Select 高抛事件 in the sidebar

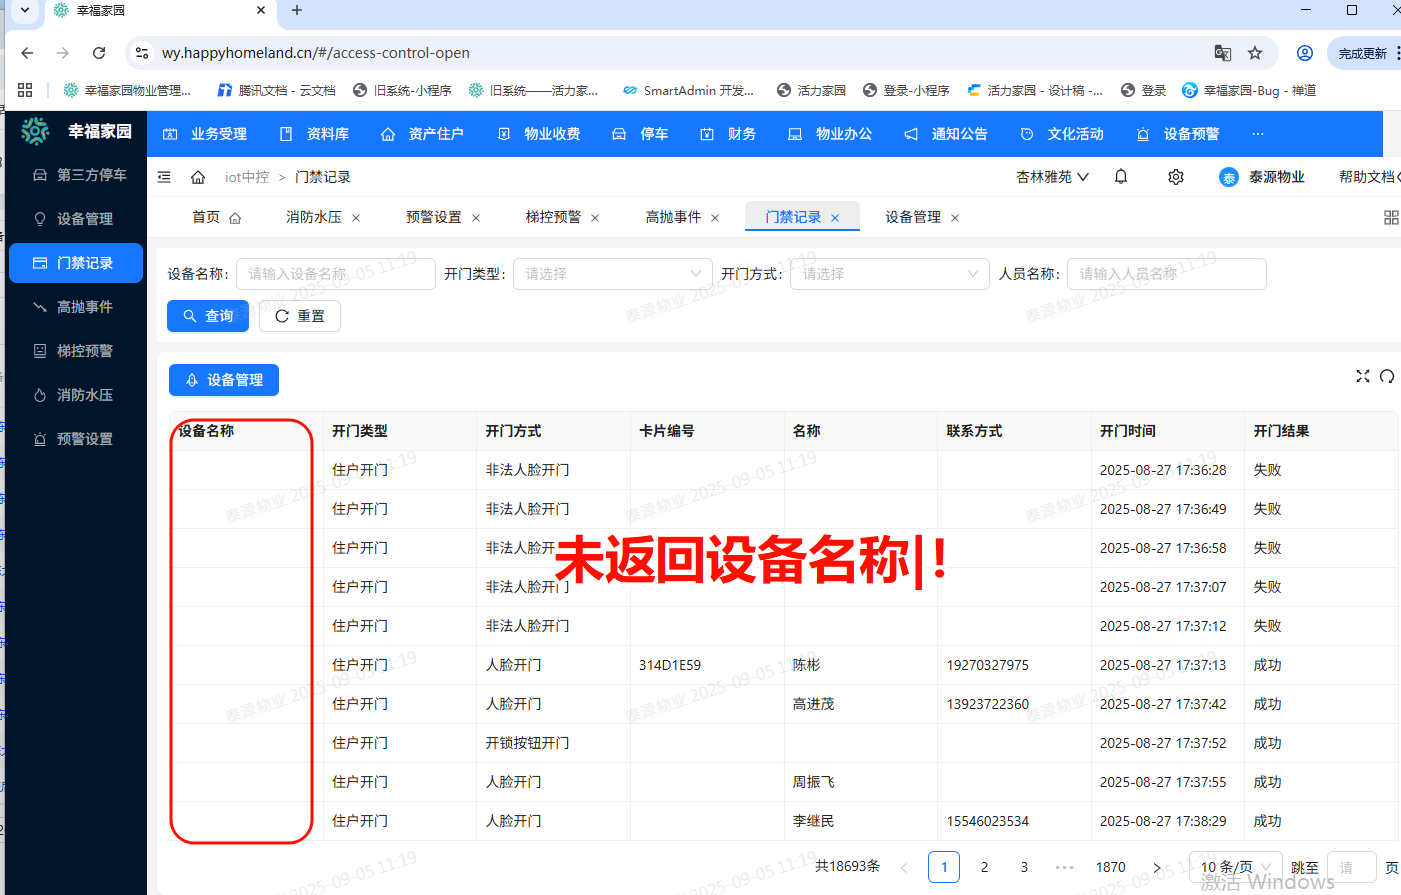click(x=84, y=307)
